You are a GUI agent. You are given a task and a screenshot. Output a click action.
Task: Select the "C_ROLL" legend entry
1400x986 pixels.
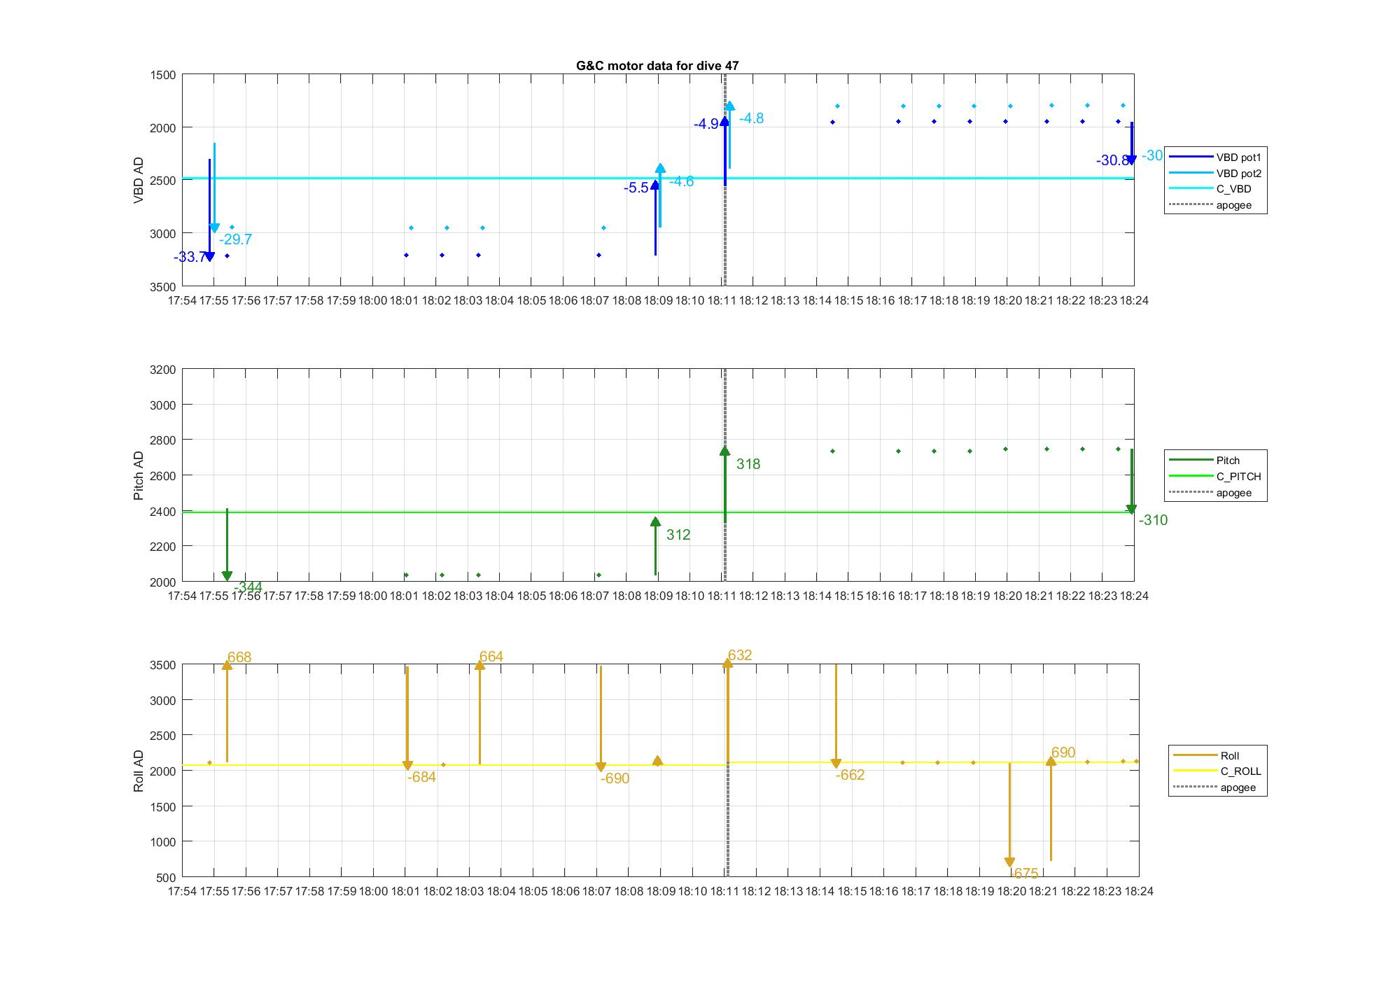(x=1217, y=771)
